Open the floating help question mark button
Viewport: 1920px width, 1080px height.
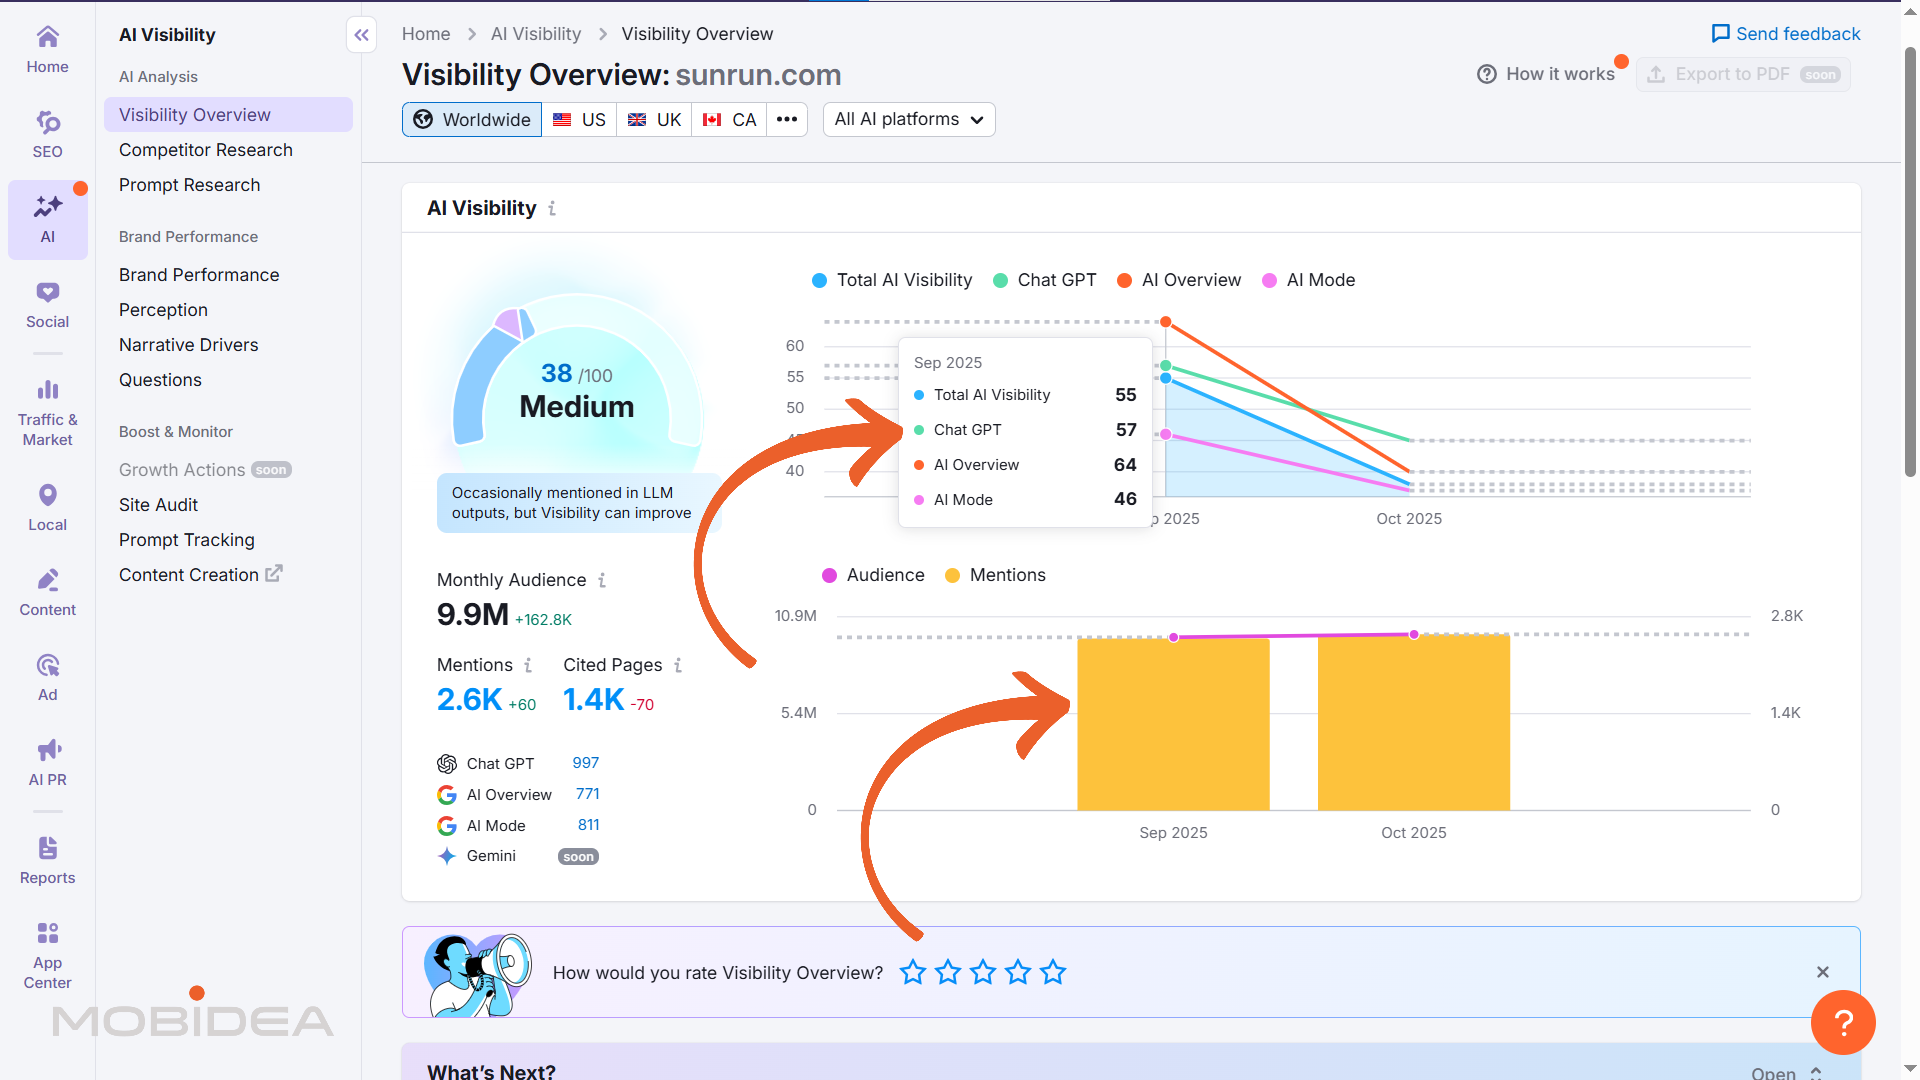[1844, 1022]
